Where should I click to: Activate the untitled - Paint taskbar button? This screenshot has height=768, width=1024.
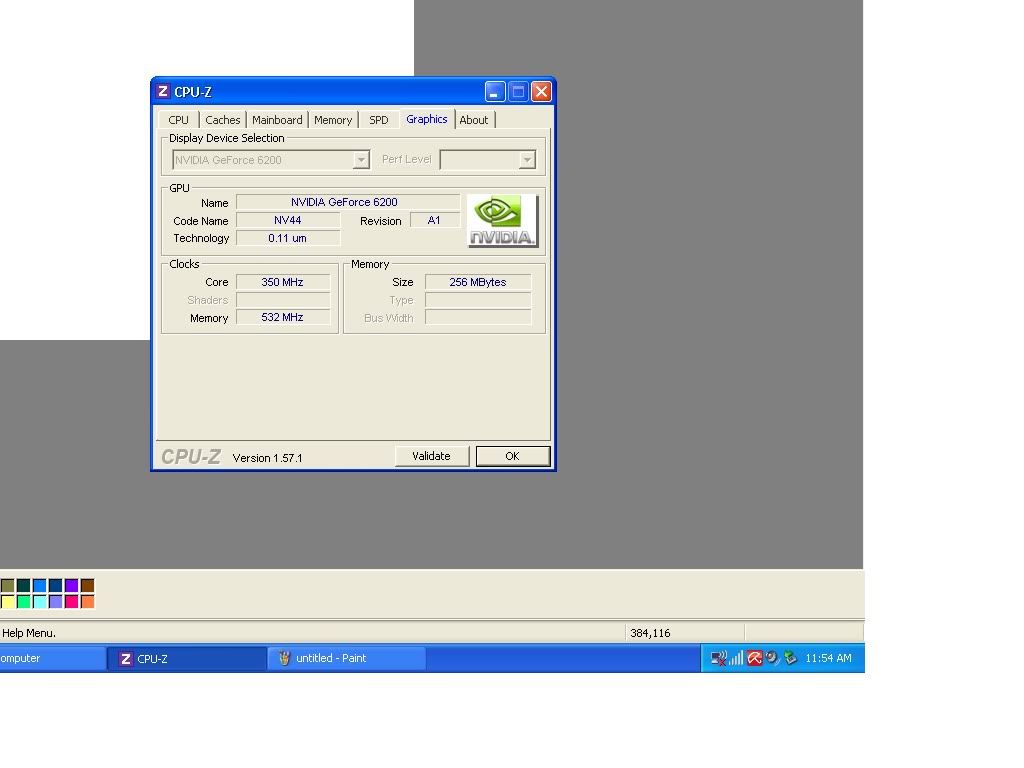[x=347, y=658]
